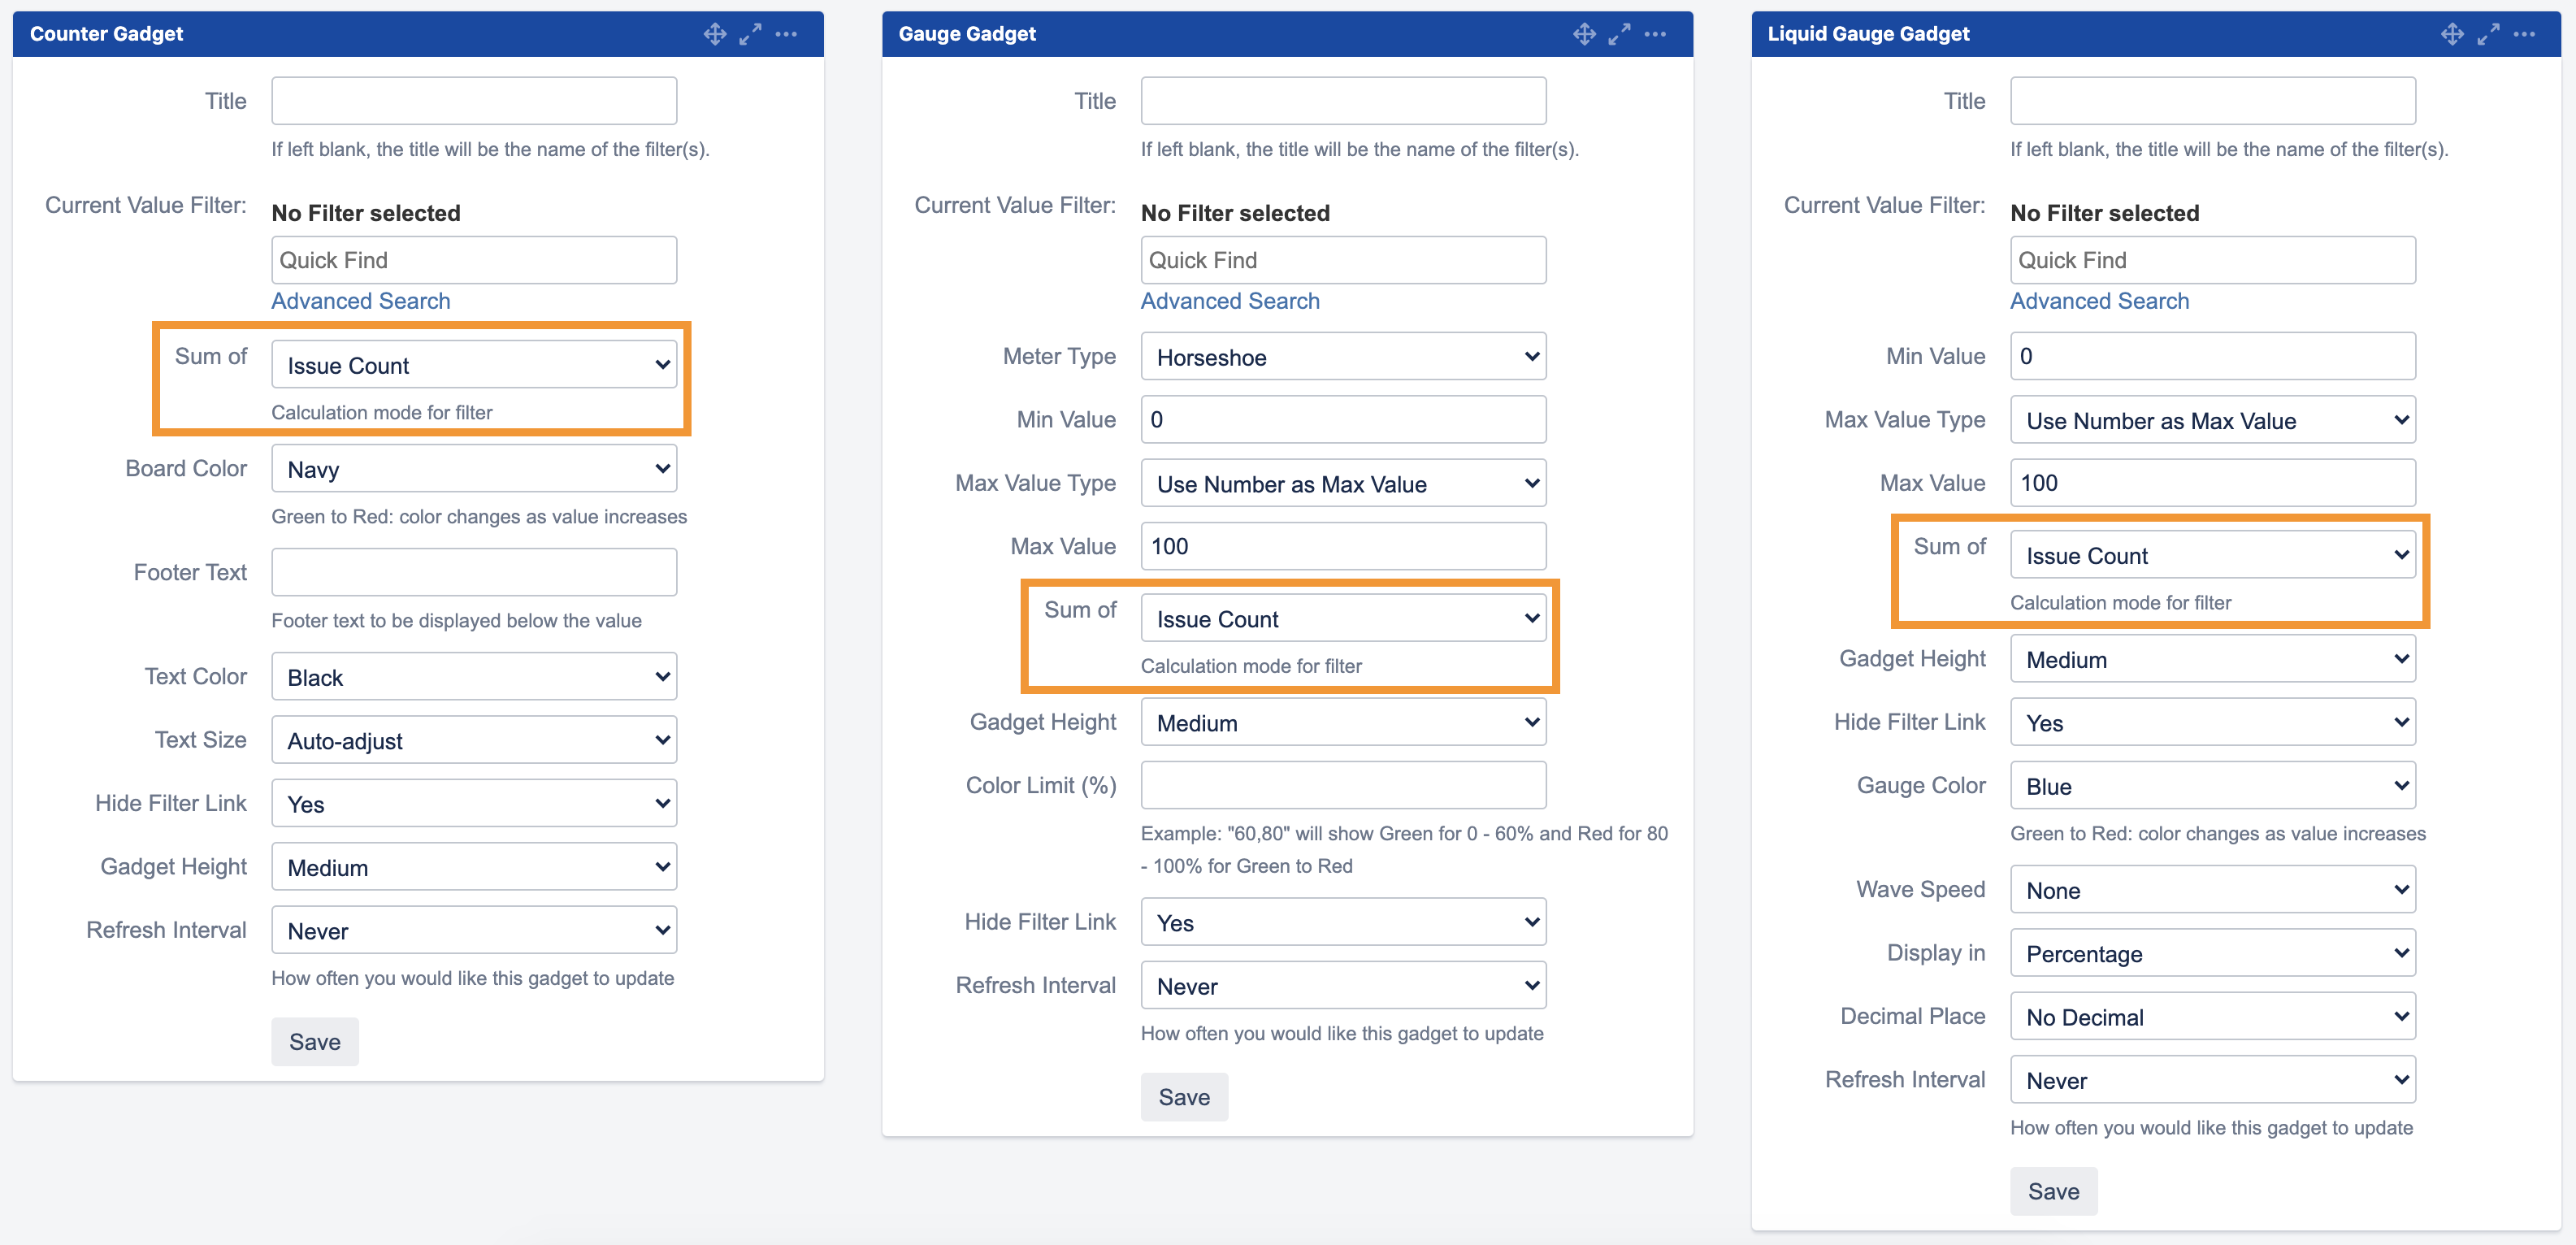Image resolution: width=2576 pixels, height=1245 pixels.
Task: Open Counter Gadget Sum of Issue Count dropdown
Action: tap(473, 365)
